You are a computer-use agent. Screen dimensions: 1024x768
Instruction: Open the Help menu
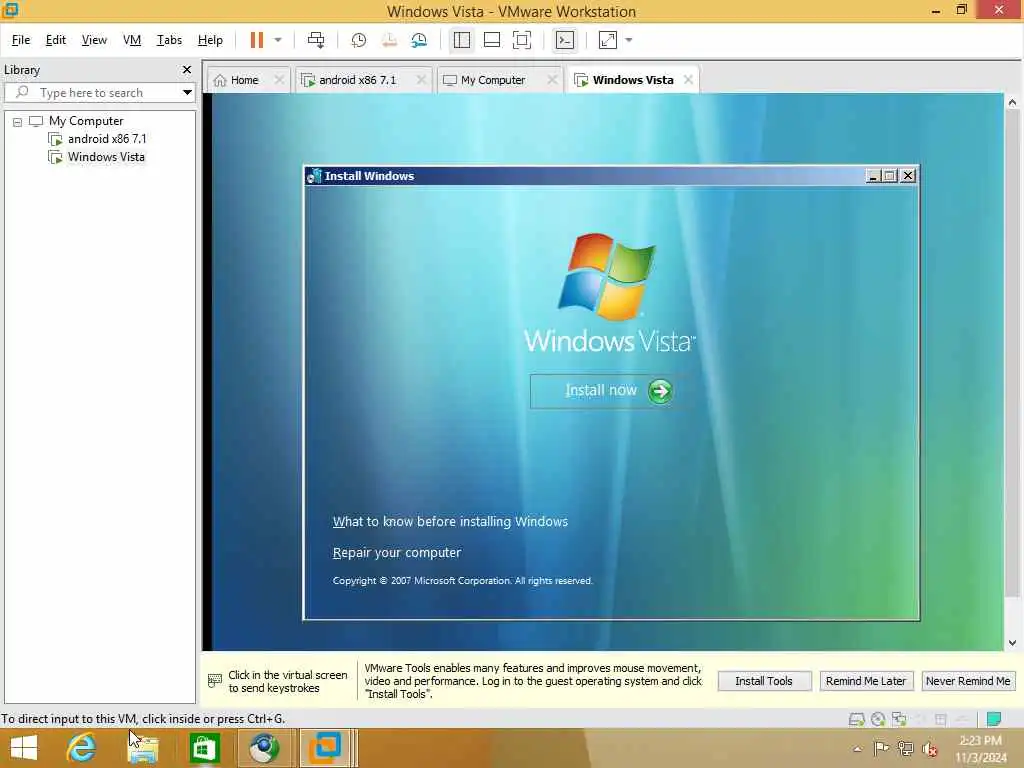click(x=210, y=40)
